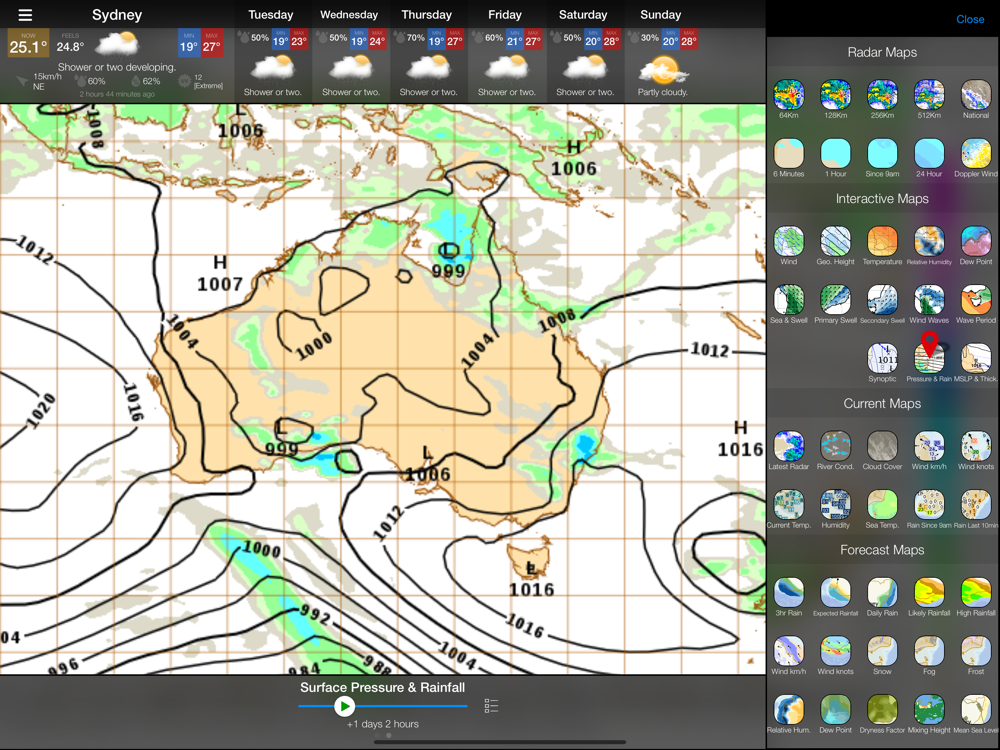
Task: Open the interactive Dew Point map
Action: click(x=976, y=242)
